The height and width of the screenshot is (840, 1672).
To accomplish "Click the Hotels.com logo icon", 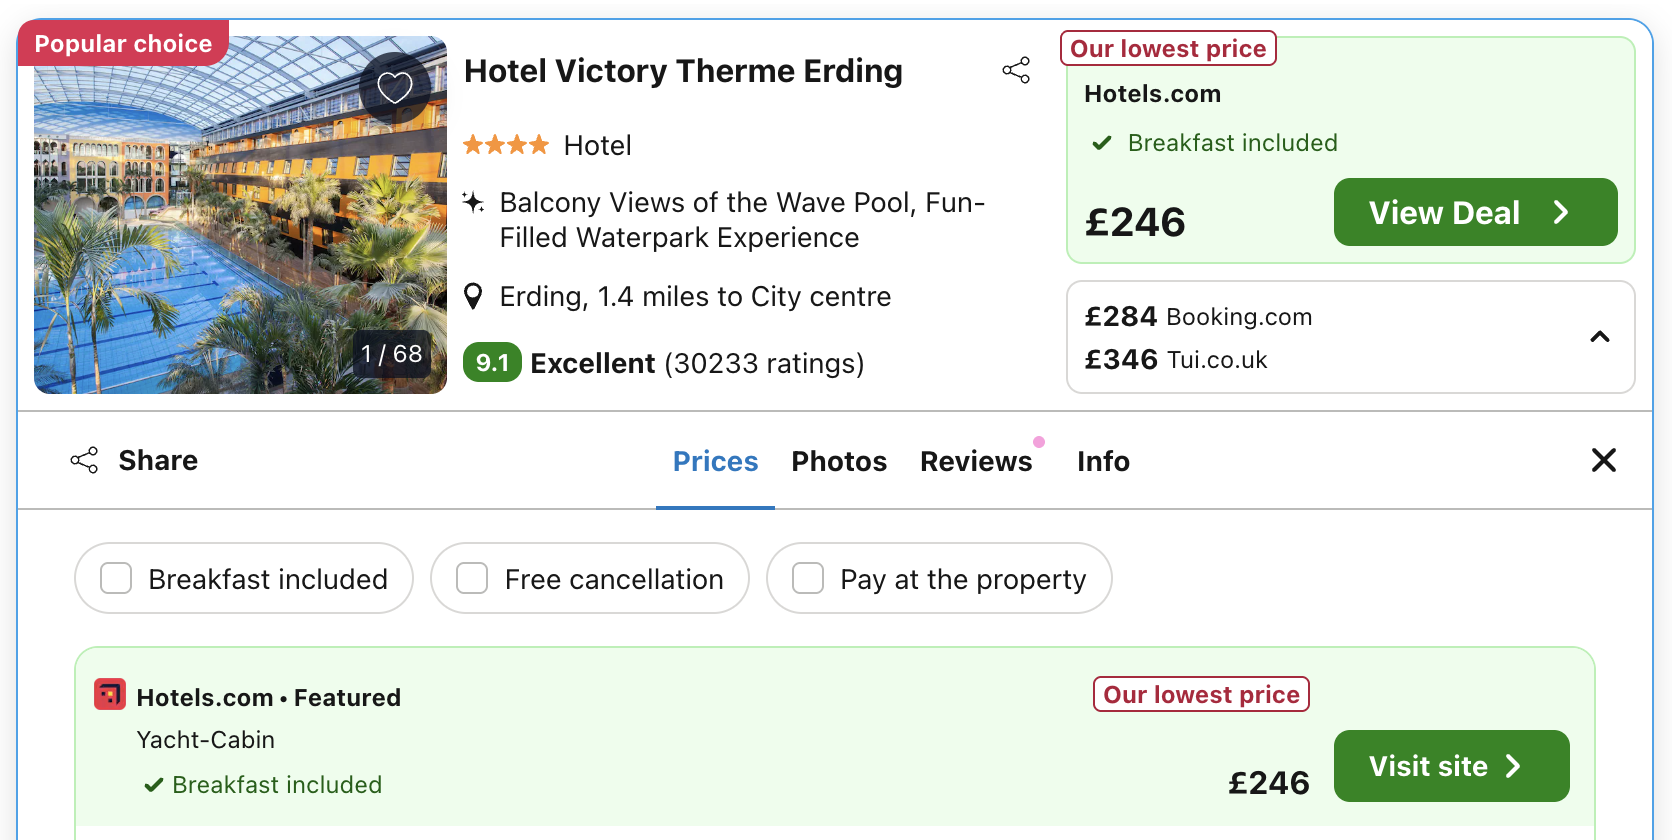I will coord(110,694).
